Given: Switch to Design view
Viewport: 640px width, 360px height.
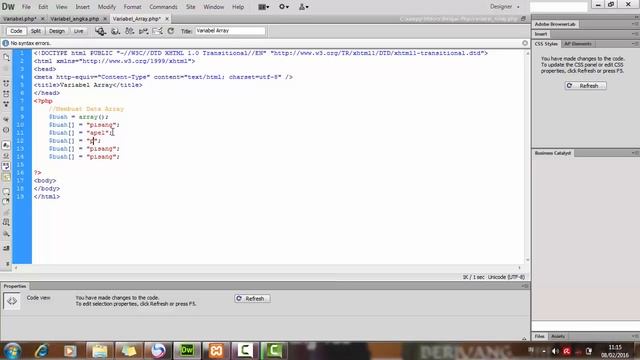Looking at the screenshot, I should [x=57, y=31].
